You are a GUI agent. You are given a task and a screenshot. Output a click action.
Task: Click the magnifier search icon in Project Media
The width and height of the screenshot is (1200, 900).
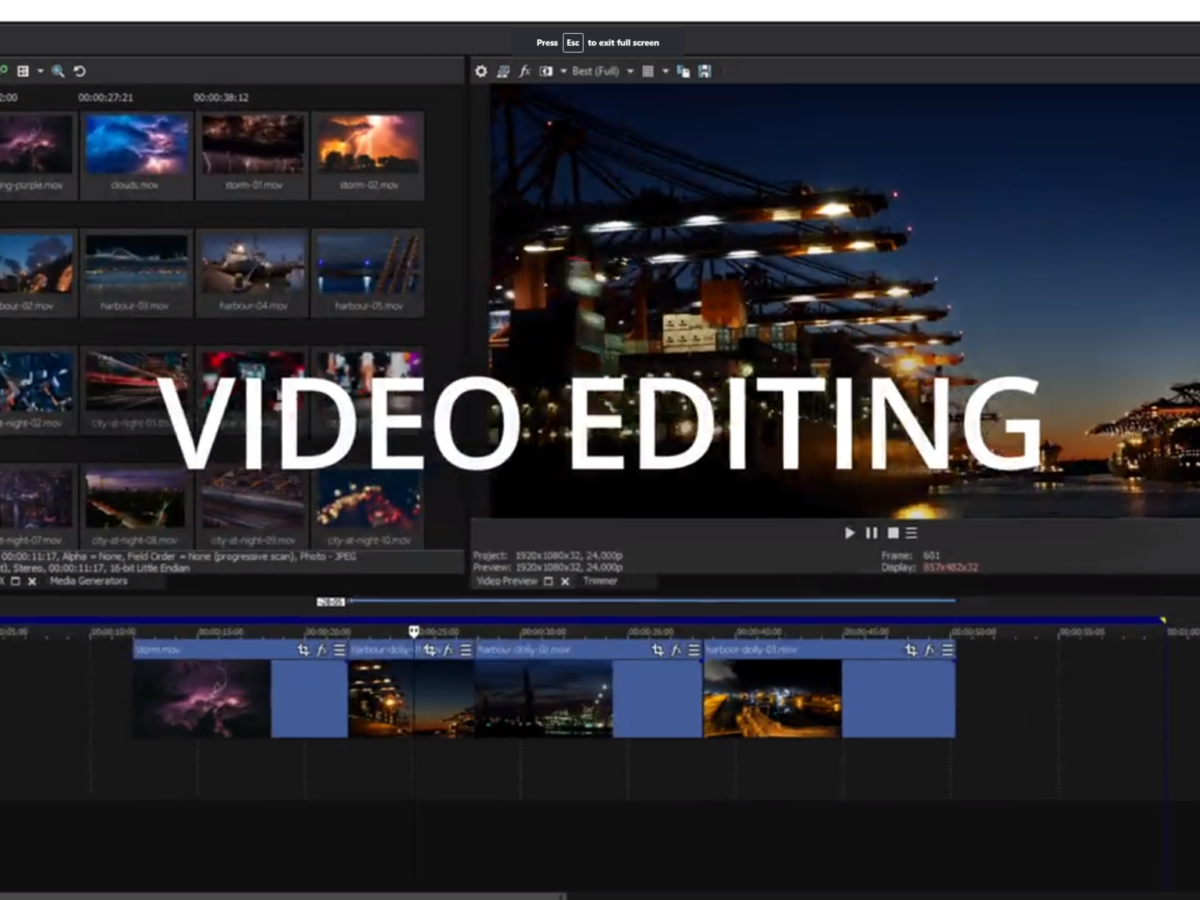coord(58,71)
